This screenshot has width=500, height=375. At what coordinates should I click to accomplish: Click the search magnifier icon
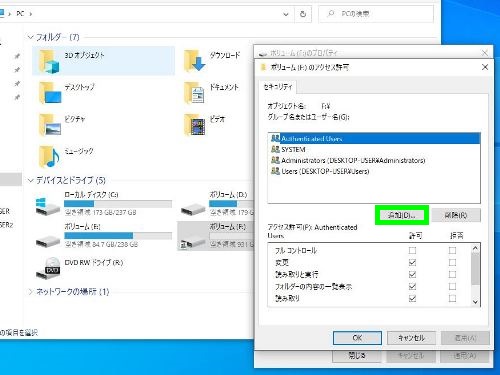[x=331, y=14]
